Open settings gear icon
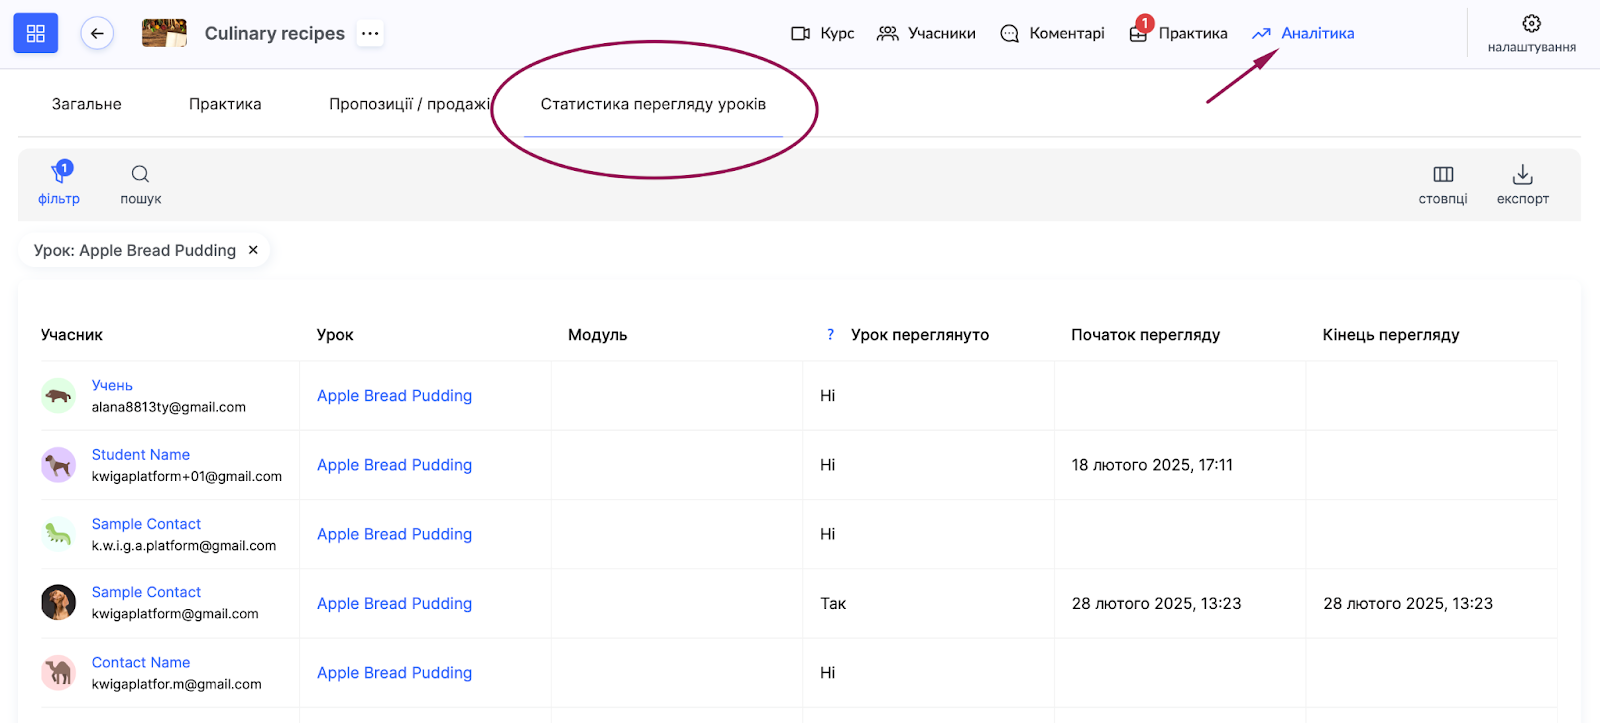 click(x=1531, y=24)
